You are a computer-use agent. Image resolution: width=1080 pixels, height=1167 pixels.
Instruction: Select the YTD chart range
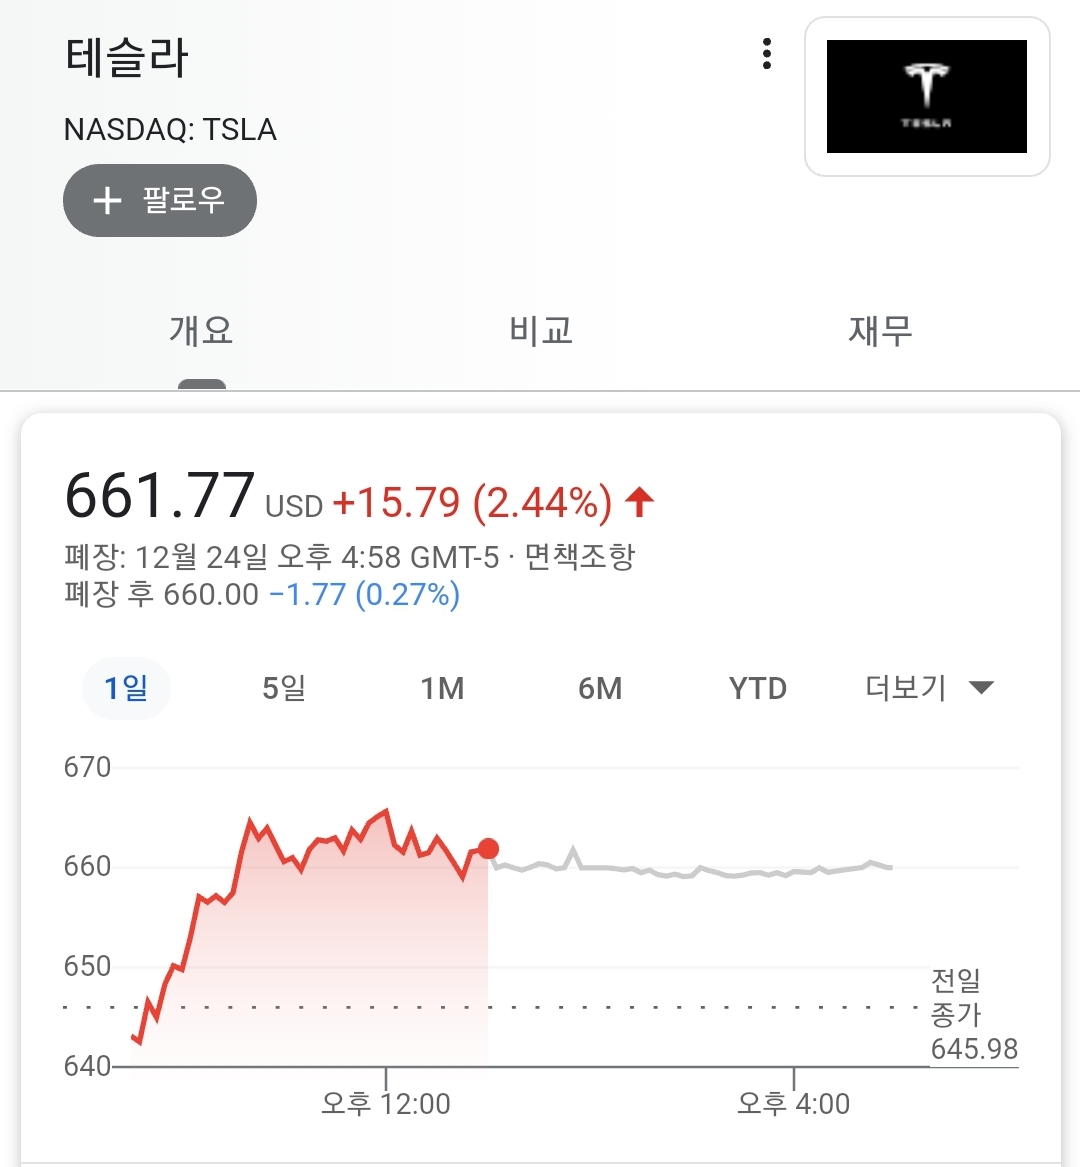[758, 688]
